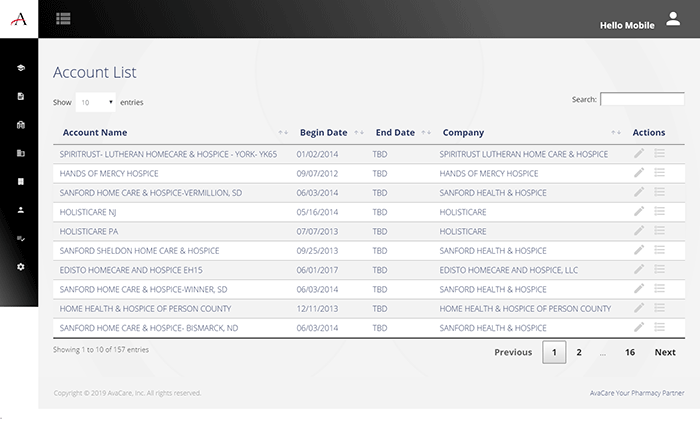Edit the Sanford Vermillion, SD account

(x=639, y=192)
